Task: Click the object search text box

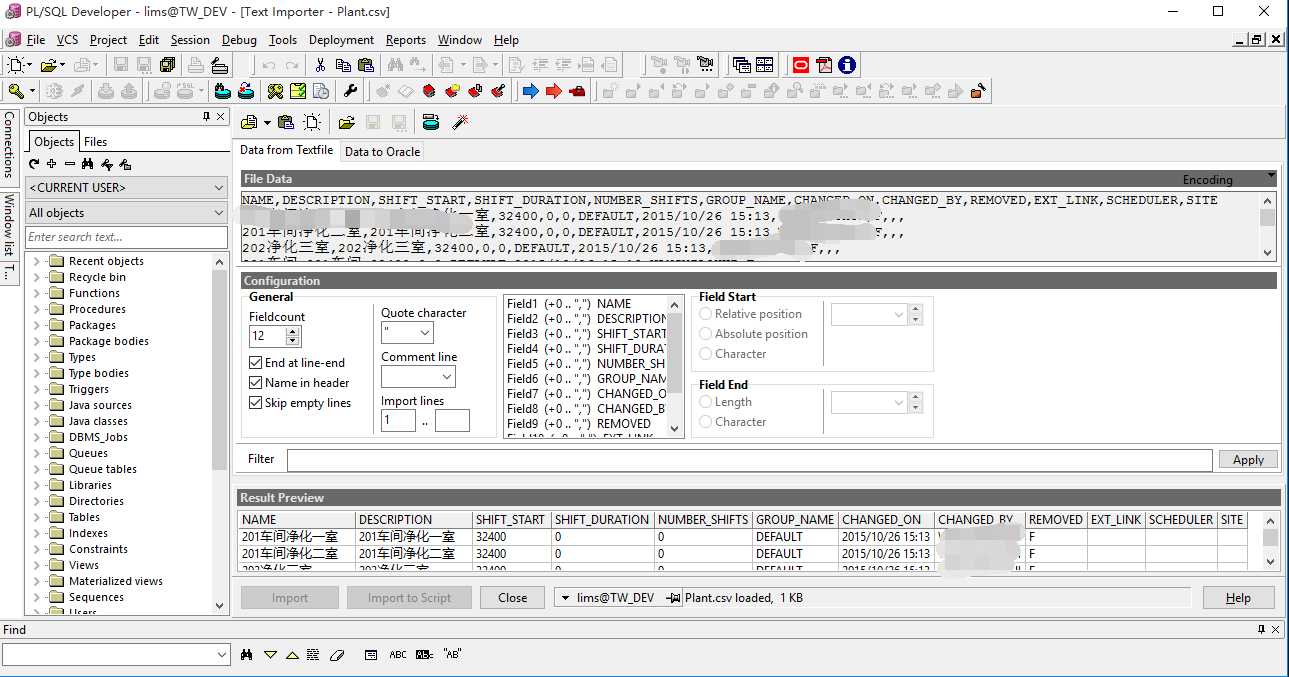Action: coord(126,237)
